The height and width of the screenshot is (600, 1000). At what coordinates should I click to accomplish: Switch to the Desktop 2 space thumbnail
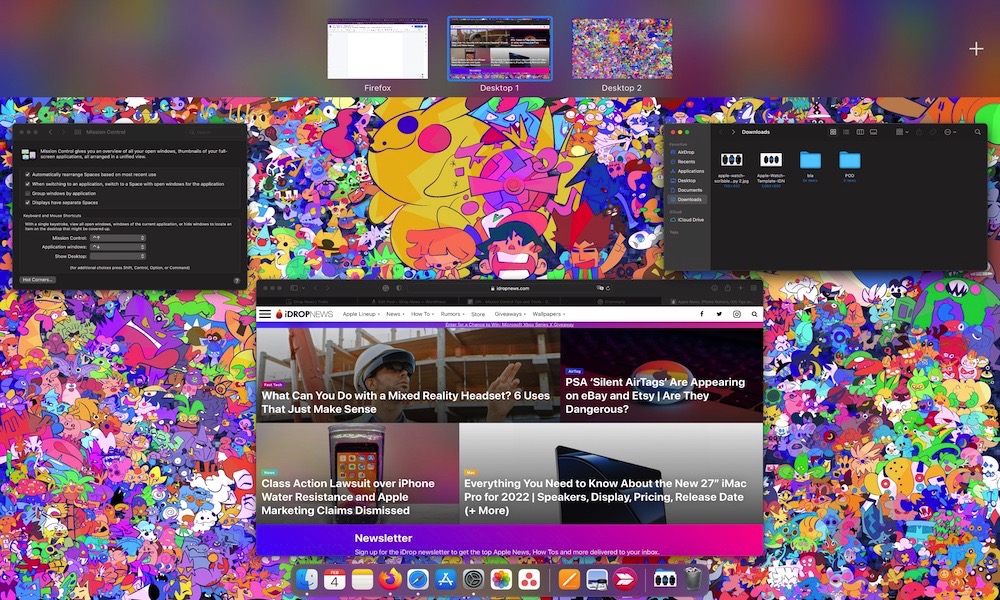[x=622, y=49]
